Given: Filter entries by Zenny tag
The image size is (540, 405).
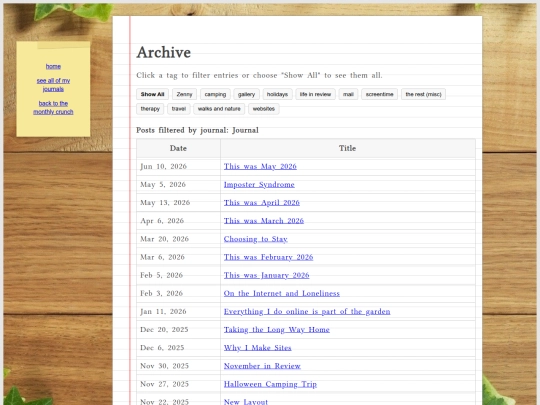Looking at the screenshot, I should [184, 94].
